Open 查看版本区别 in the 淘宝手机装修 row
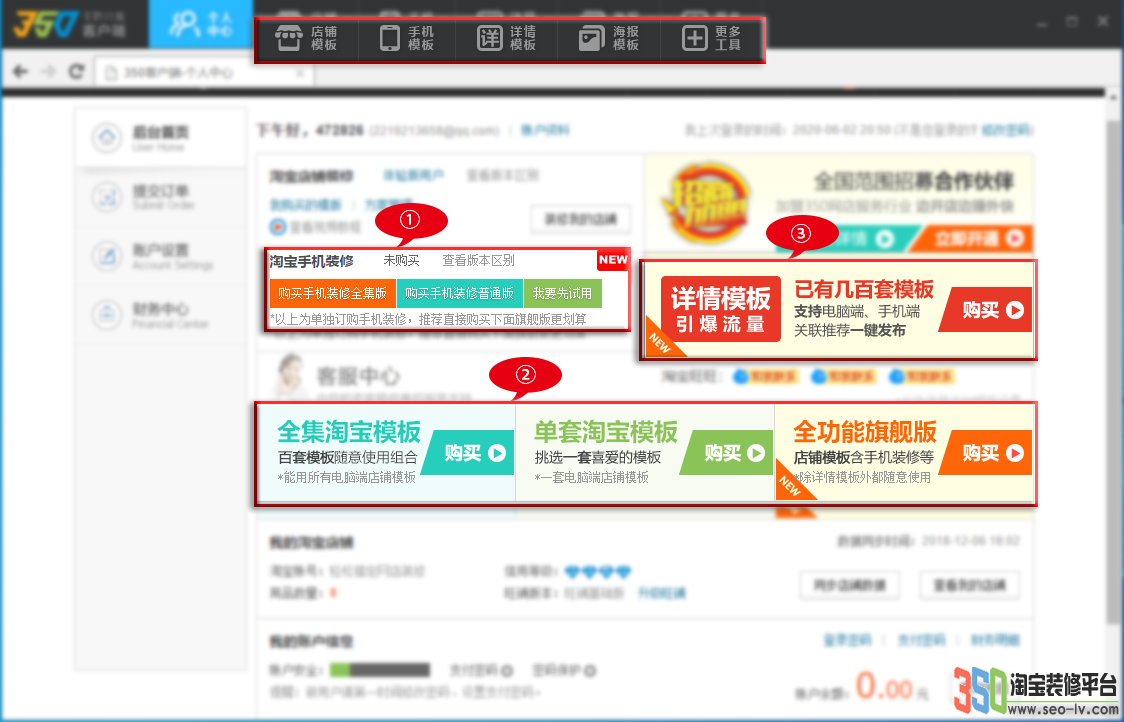 click(478, 260)
